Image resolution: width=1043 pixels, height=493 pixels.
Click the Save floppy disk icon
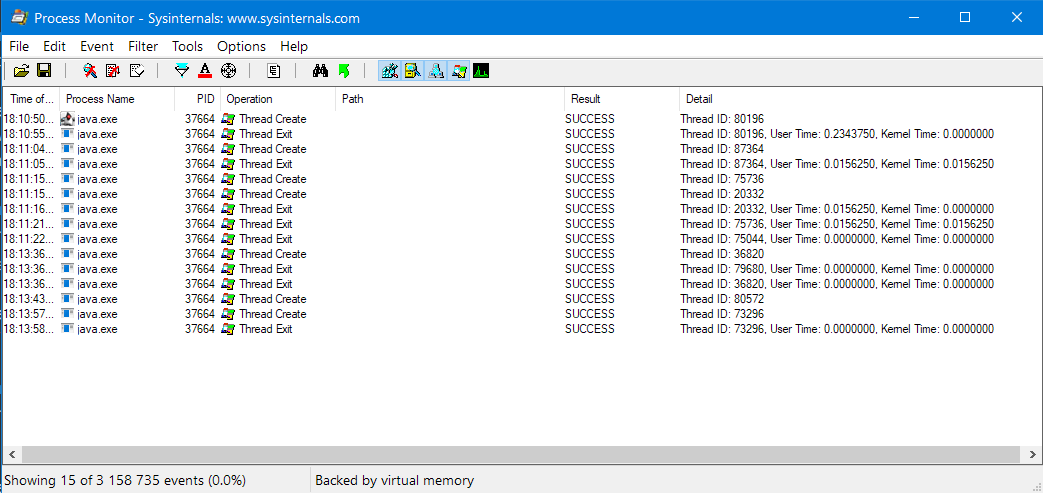(44, 71)
